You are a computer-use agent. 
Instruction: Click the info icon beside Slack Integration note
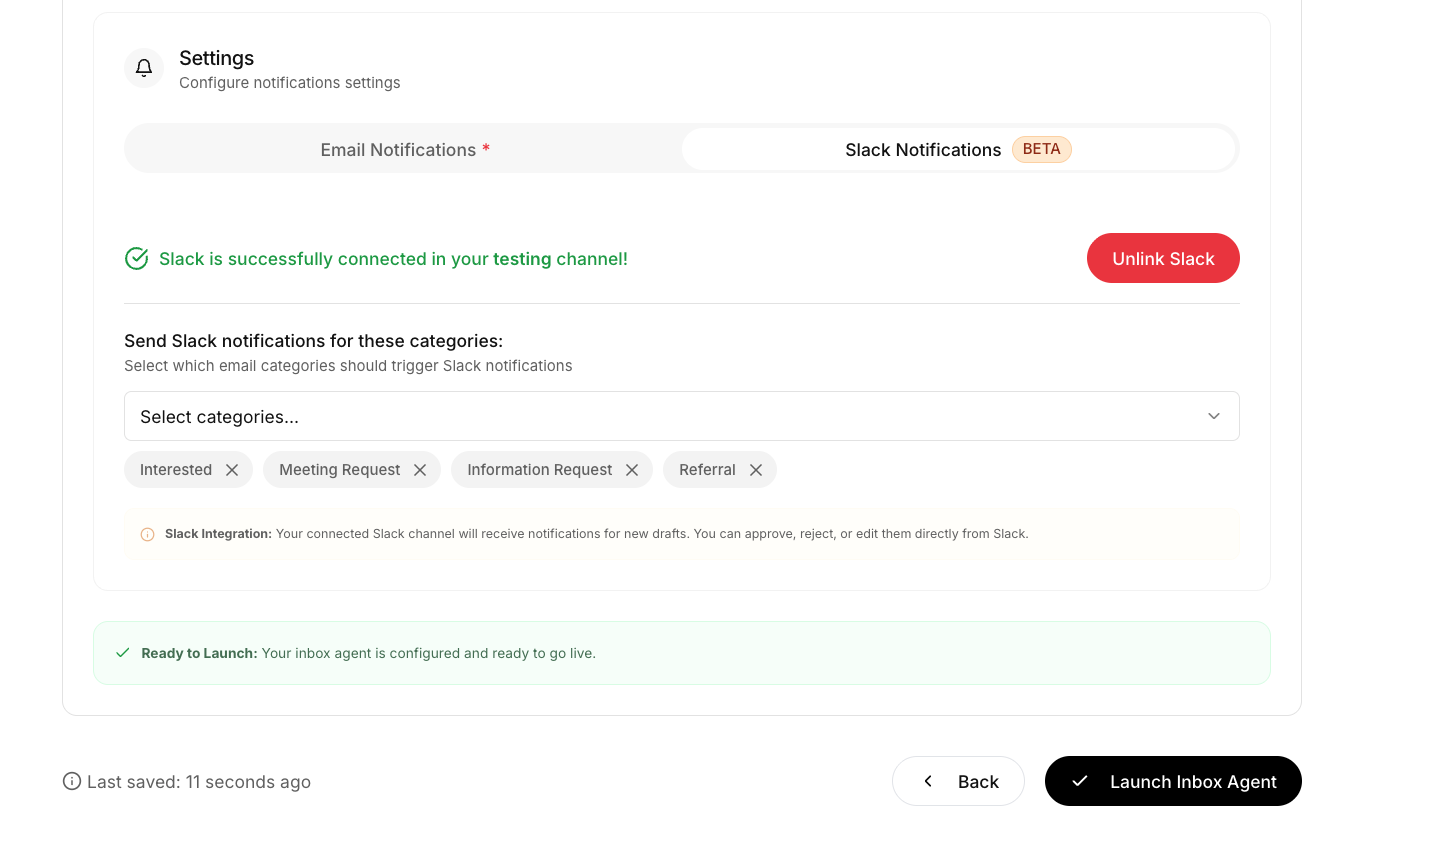(147, 534)
